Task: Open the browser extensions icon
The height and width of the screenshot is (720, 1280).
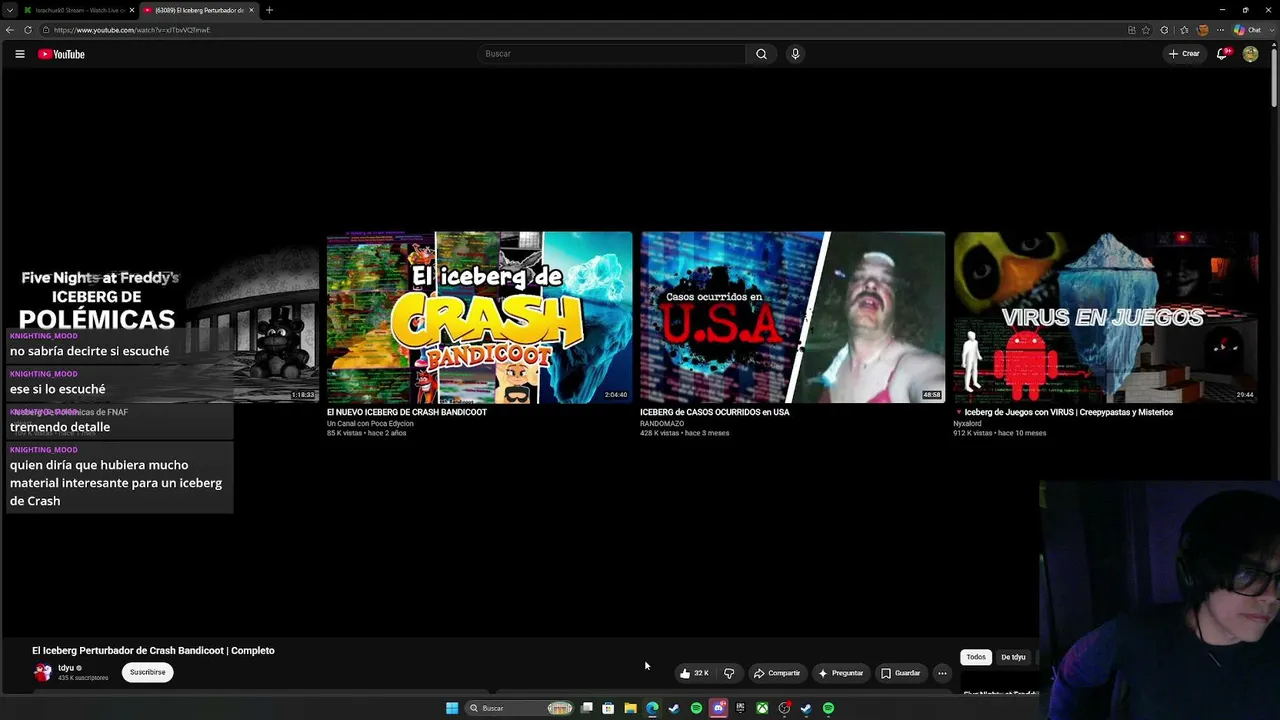Action: [x=1164, y=30]
